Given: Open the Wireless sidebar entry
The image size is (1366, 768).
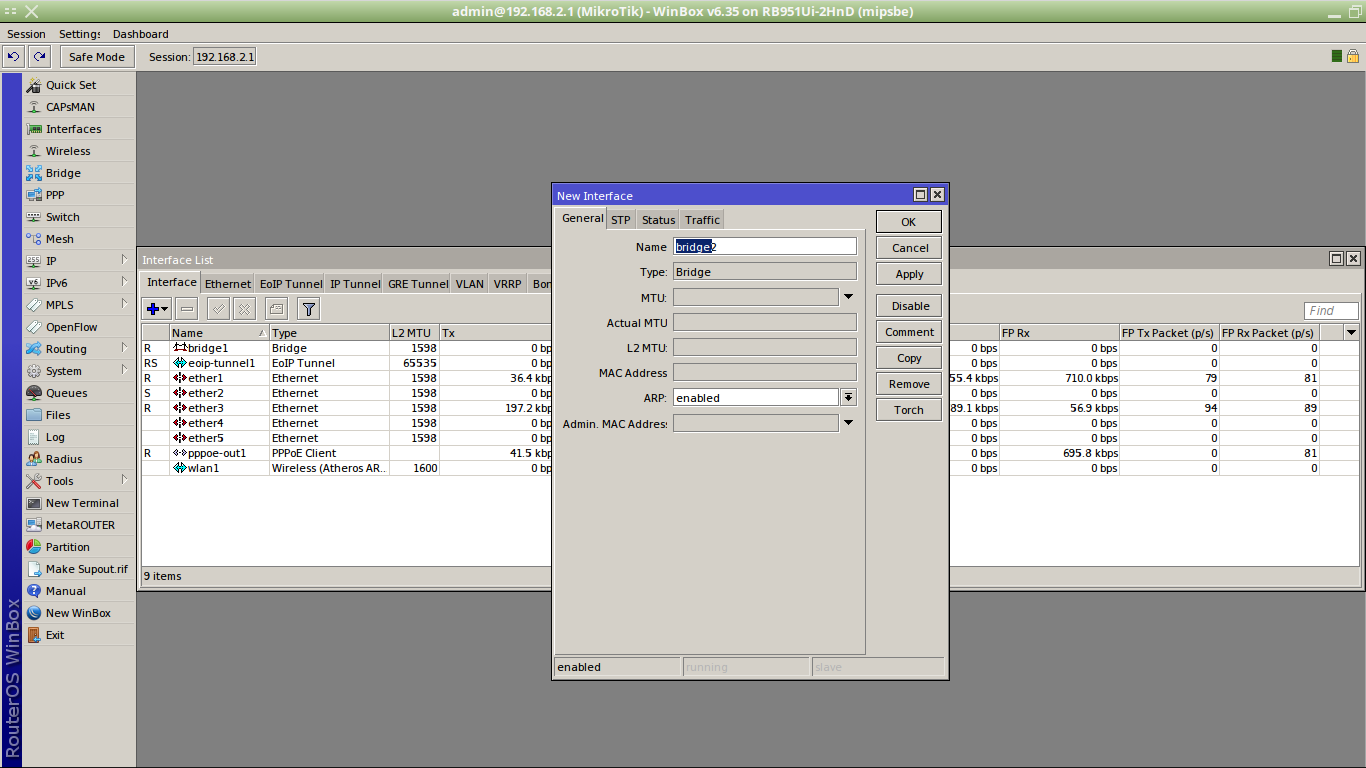Looking at the screenshot, I should click(78, 151).
